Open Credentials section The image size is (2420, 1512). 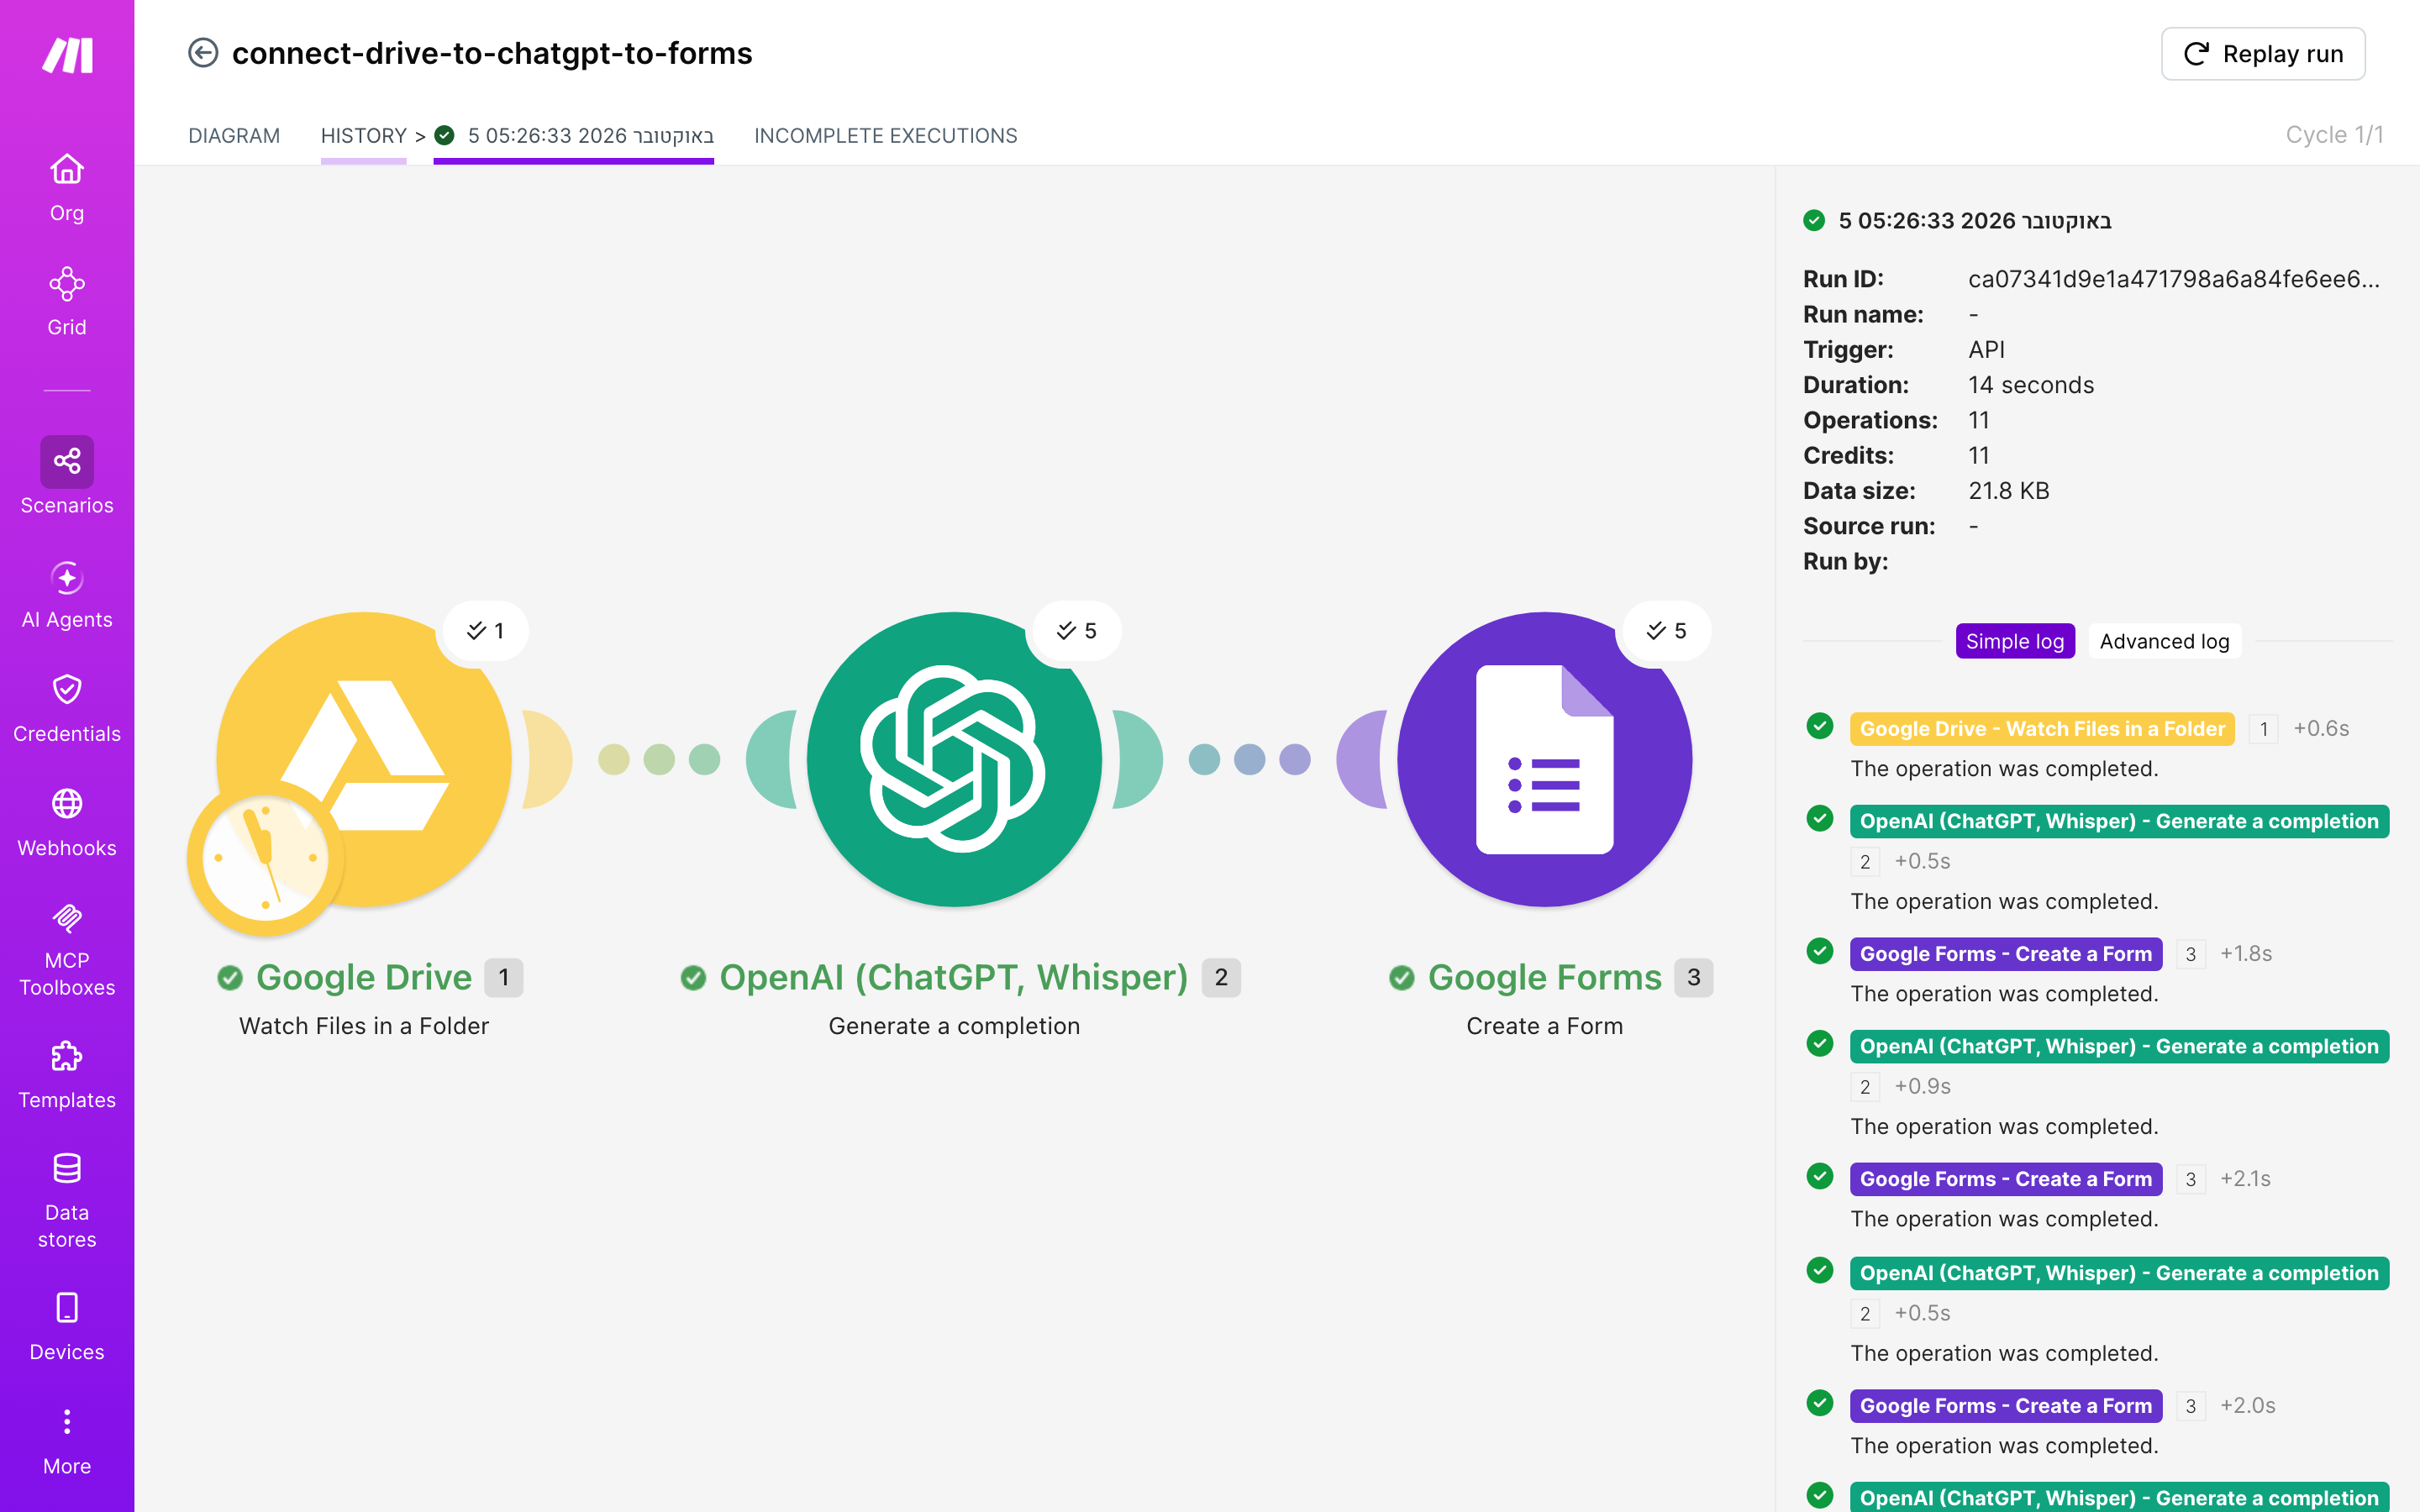click(x=67, y=709)
